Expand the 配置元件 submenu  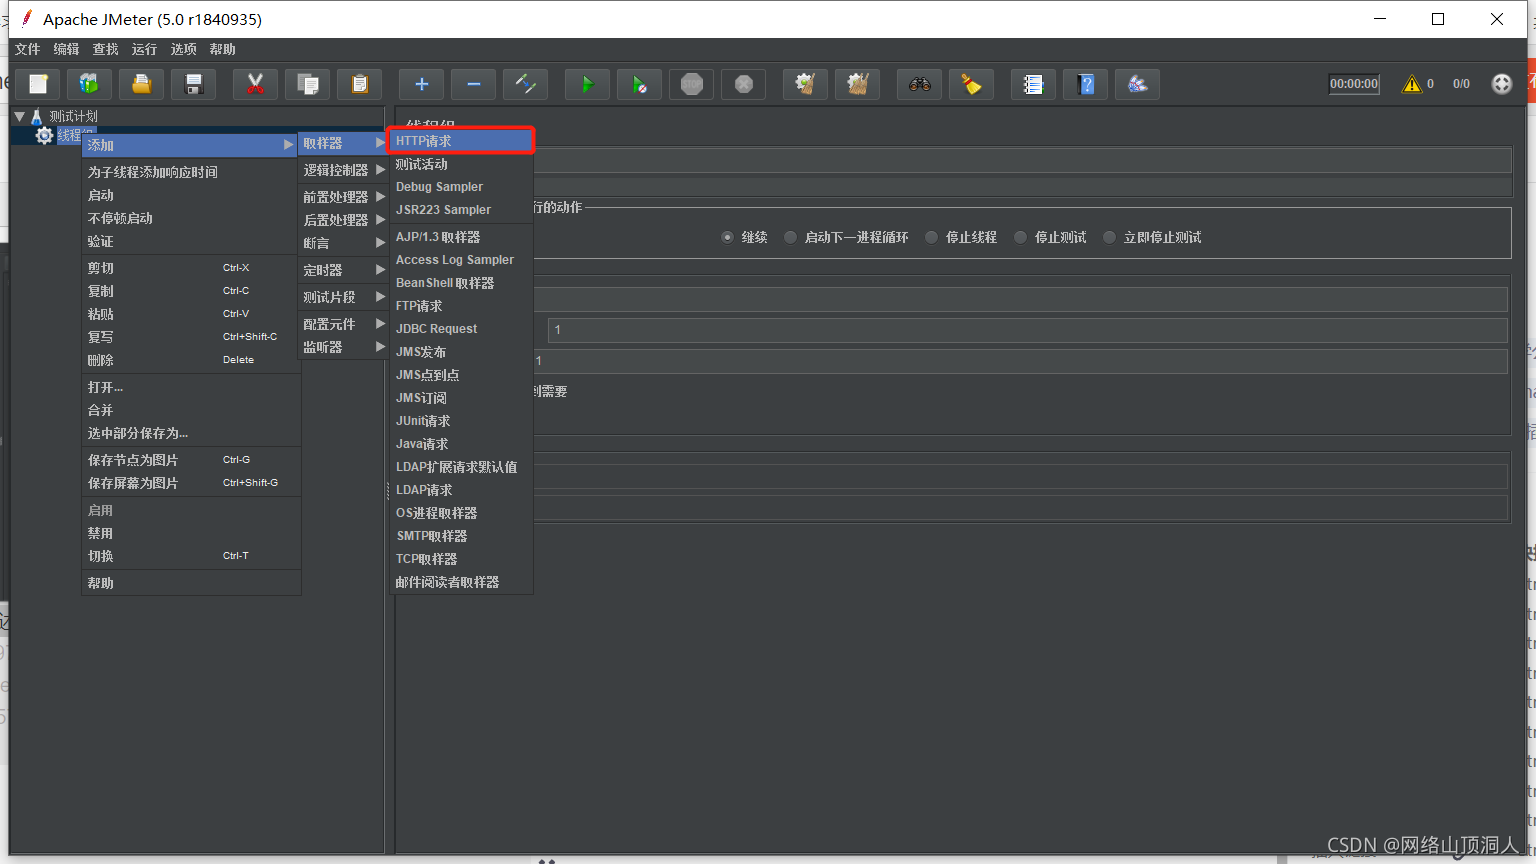coord(343,324)
